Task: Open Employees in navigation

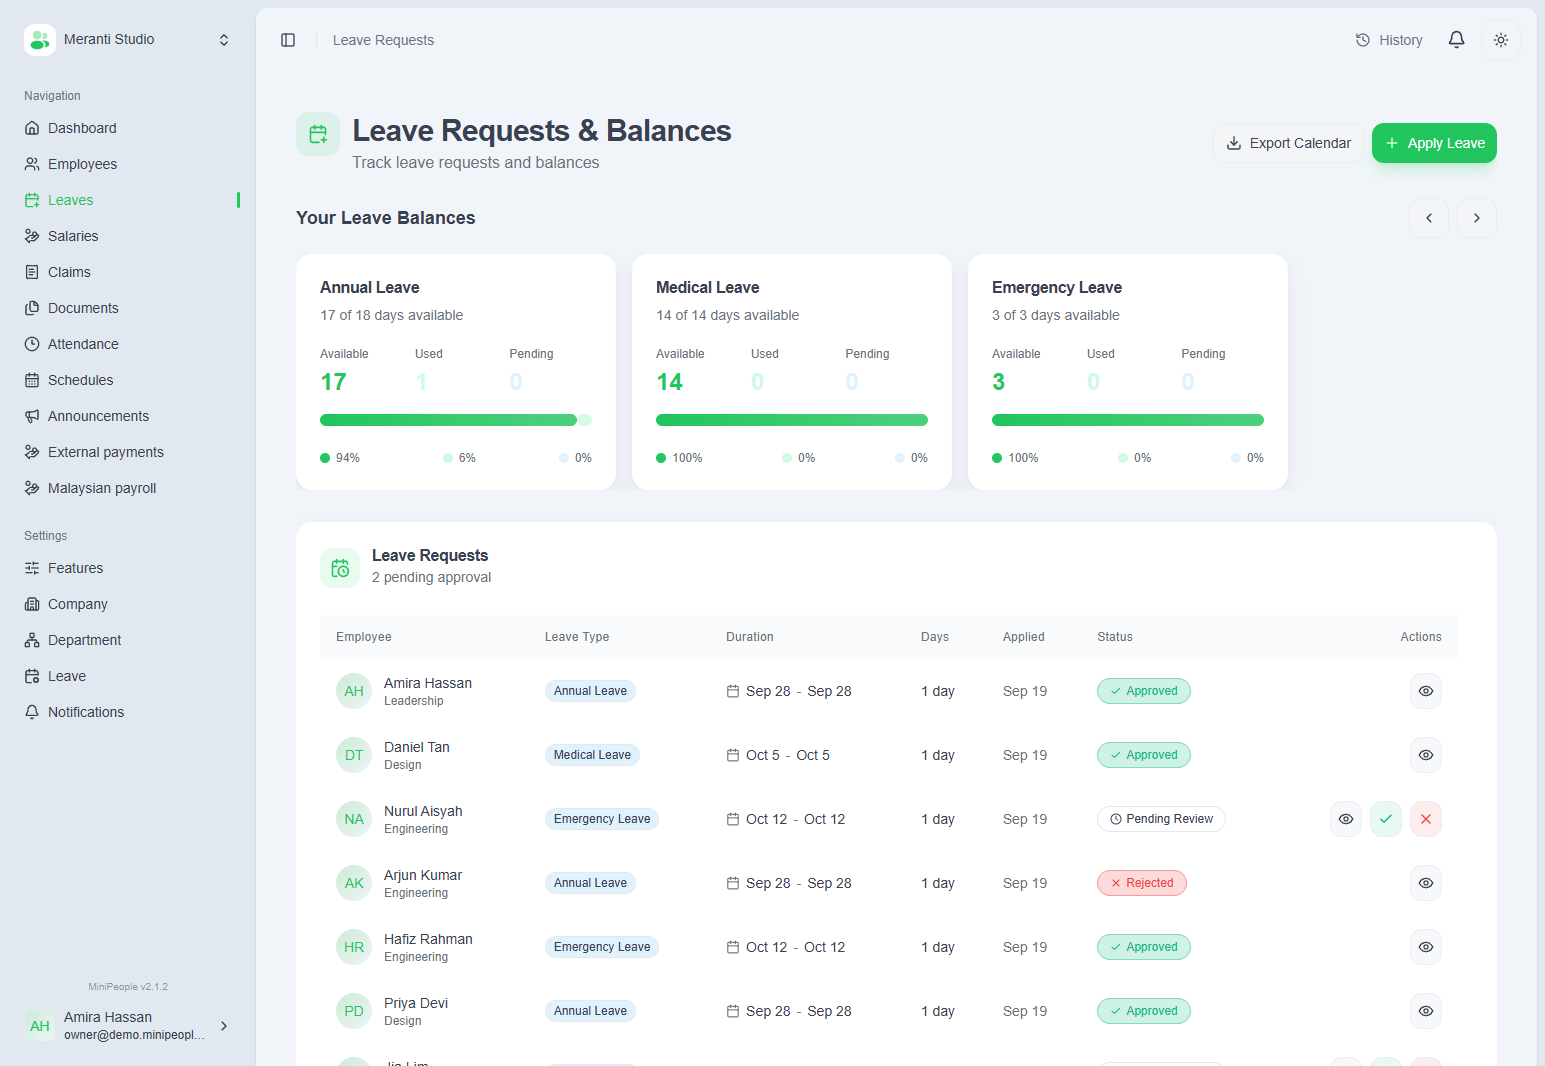Action: pyautogui.click(x=128, y=164)
